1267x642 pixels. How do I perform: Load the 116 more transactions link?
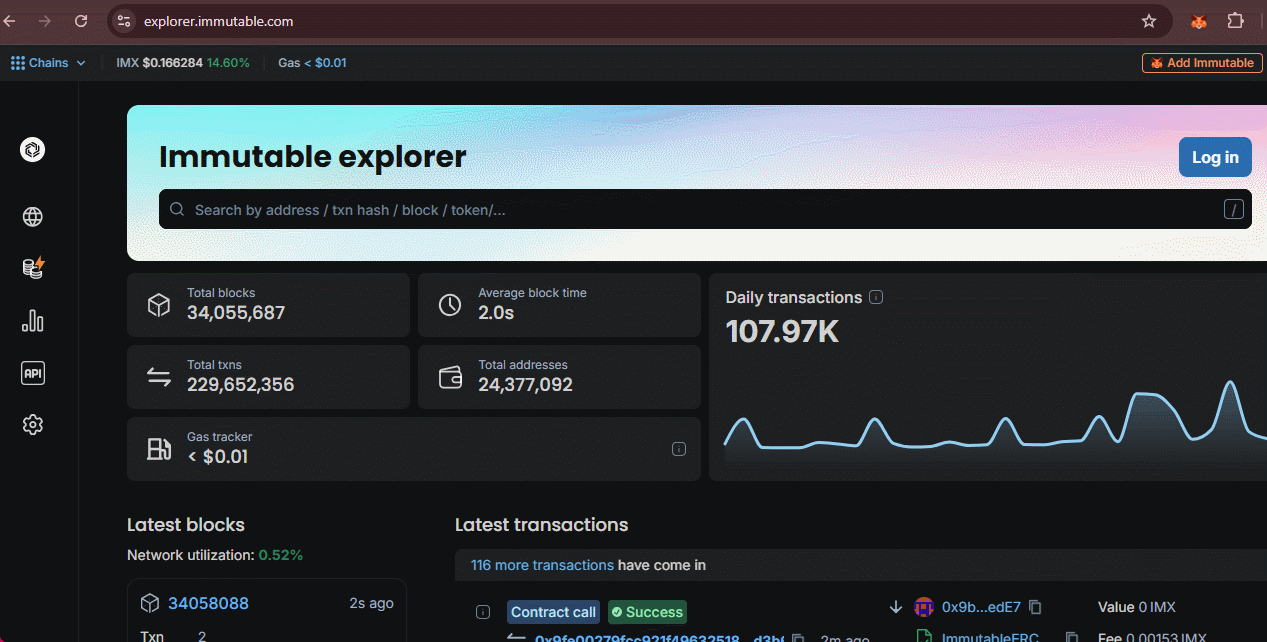(542, 565)
